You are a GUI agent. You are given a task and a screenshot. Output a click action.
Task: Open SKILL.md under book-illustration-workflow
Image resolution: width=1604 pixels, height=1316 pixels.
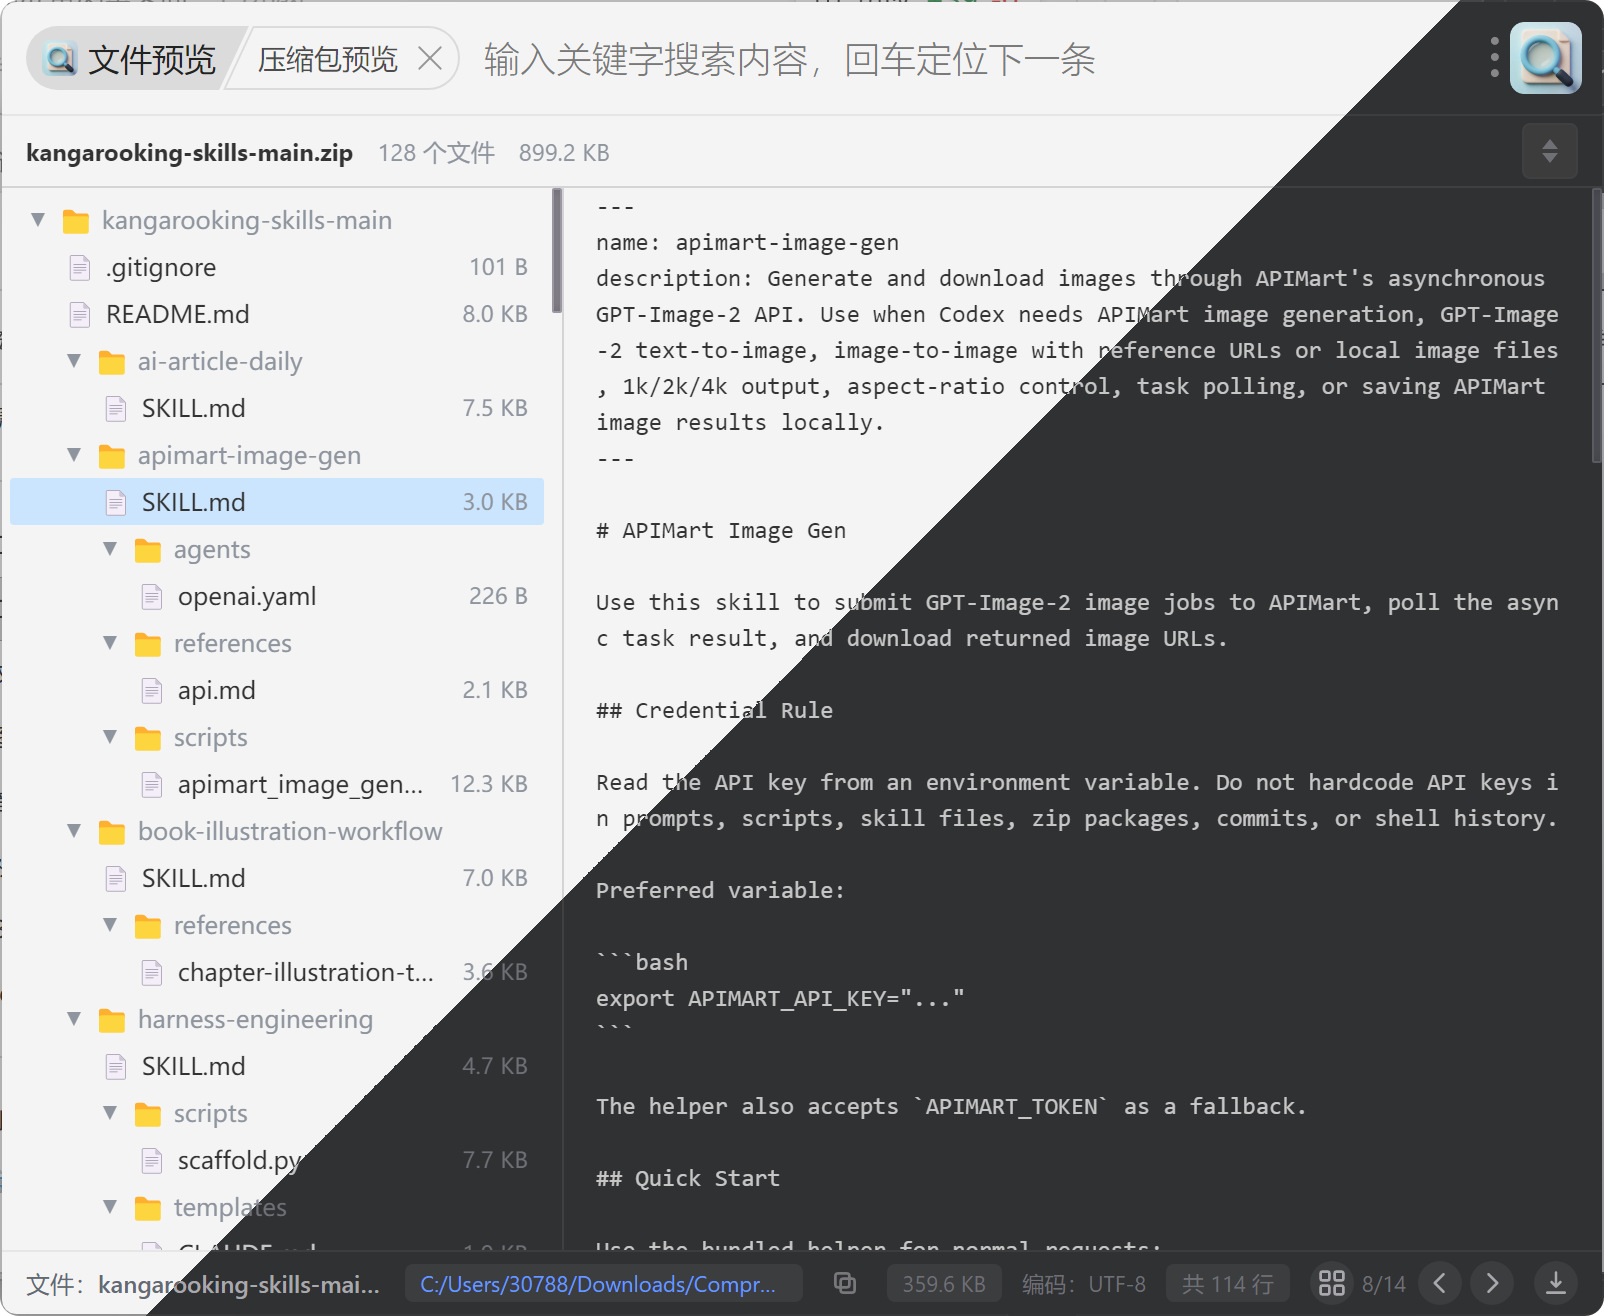pos(277,878)
